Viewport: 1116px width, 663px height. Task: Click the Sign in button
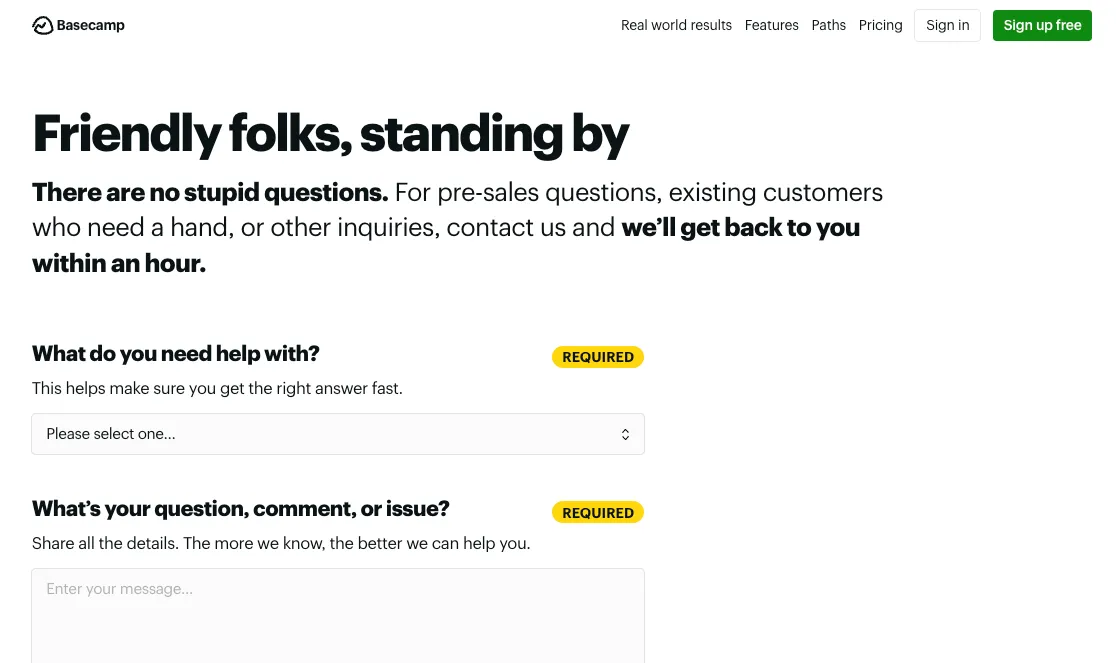(x=947, y=25)
